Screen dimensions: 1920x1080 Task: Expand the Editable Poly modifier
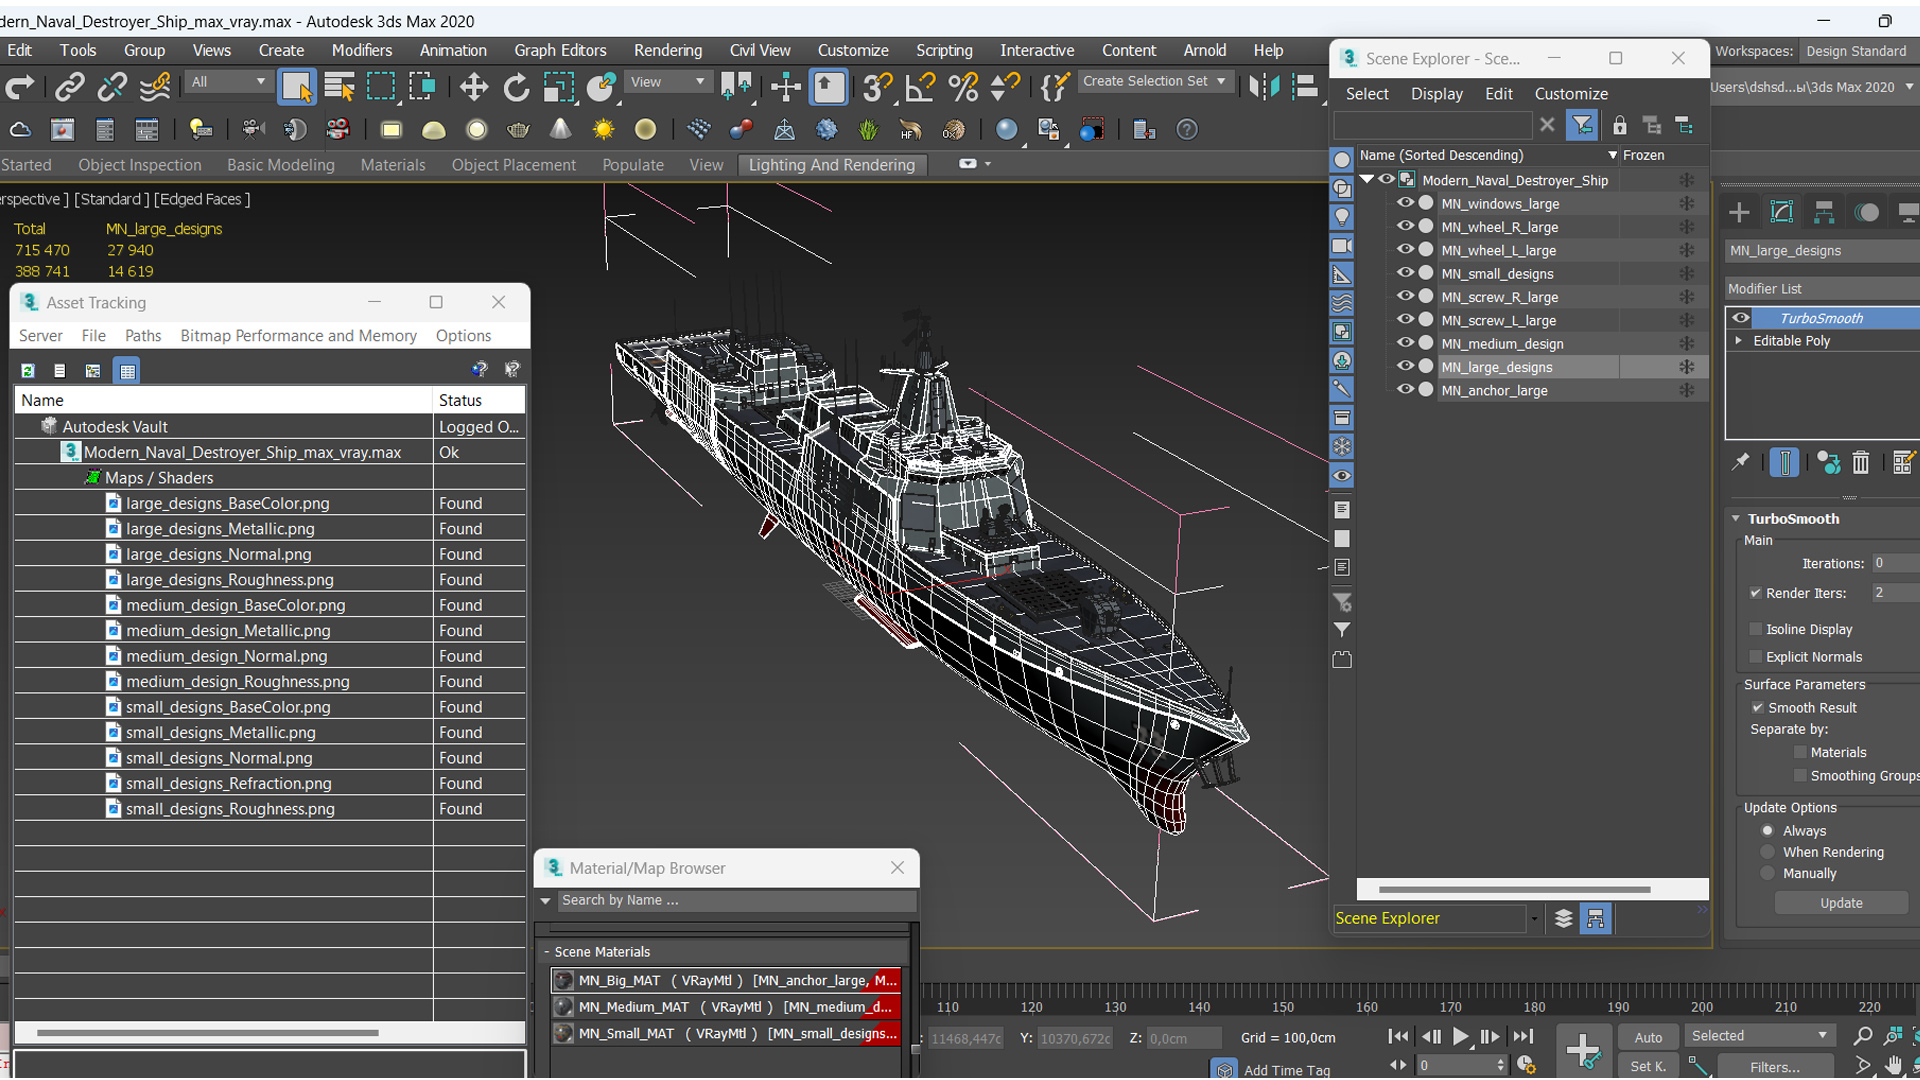click(x=1739, y=341)
